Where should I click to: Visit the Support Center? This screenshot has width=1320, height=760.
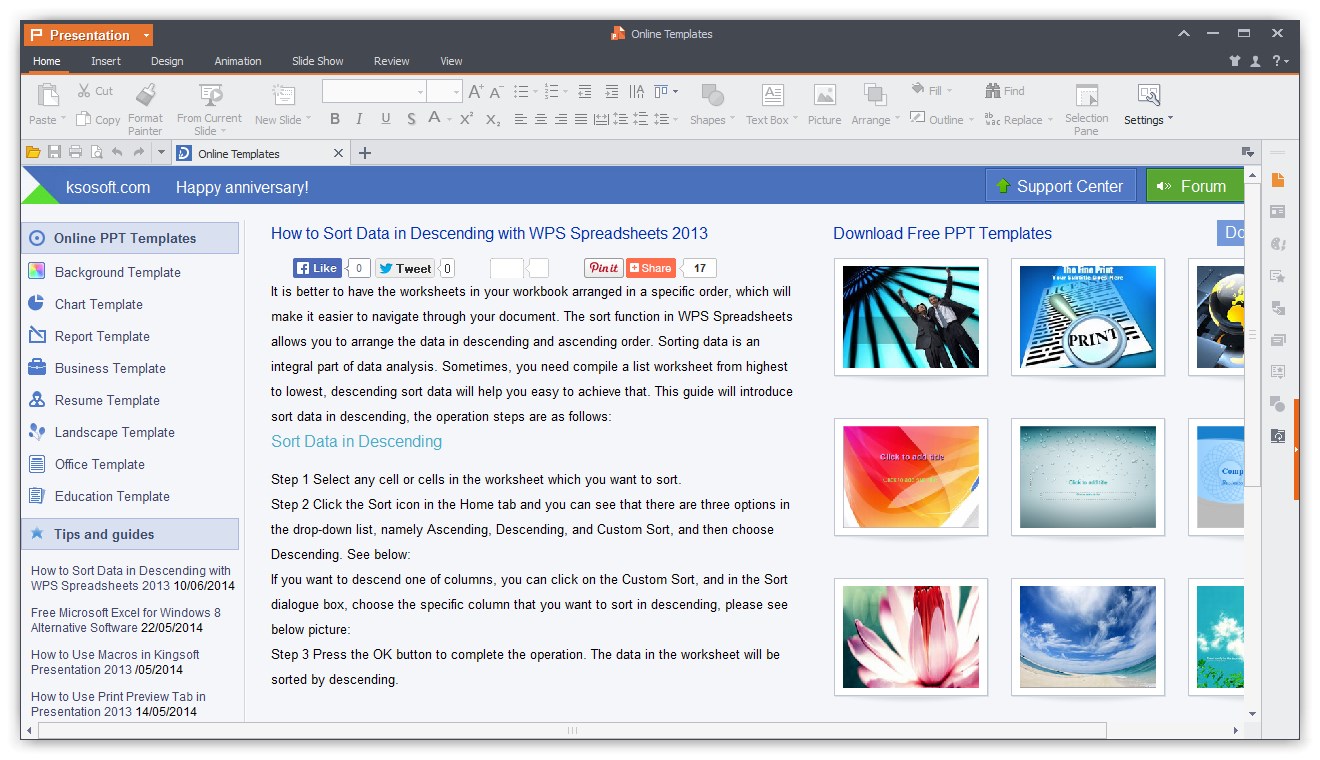click(1060, 185)
